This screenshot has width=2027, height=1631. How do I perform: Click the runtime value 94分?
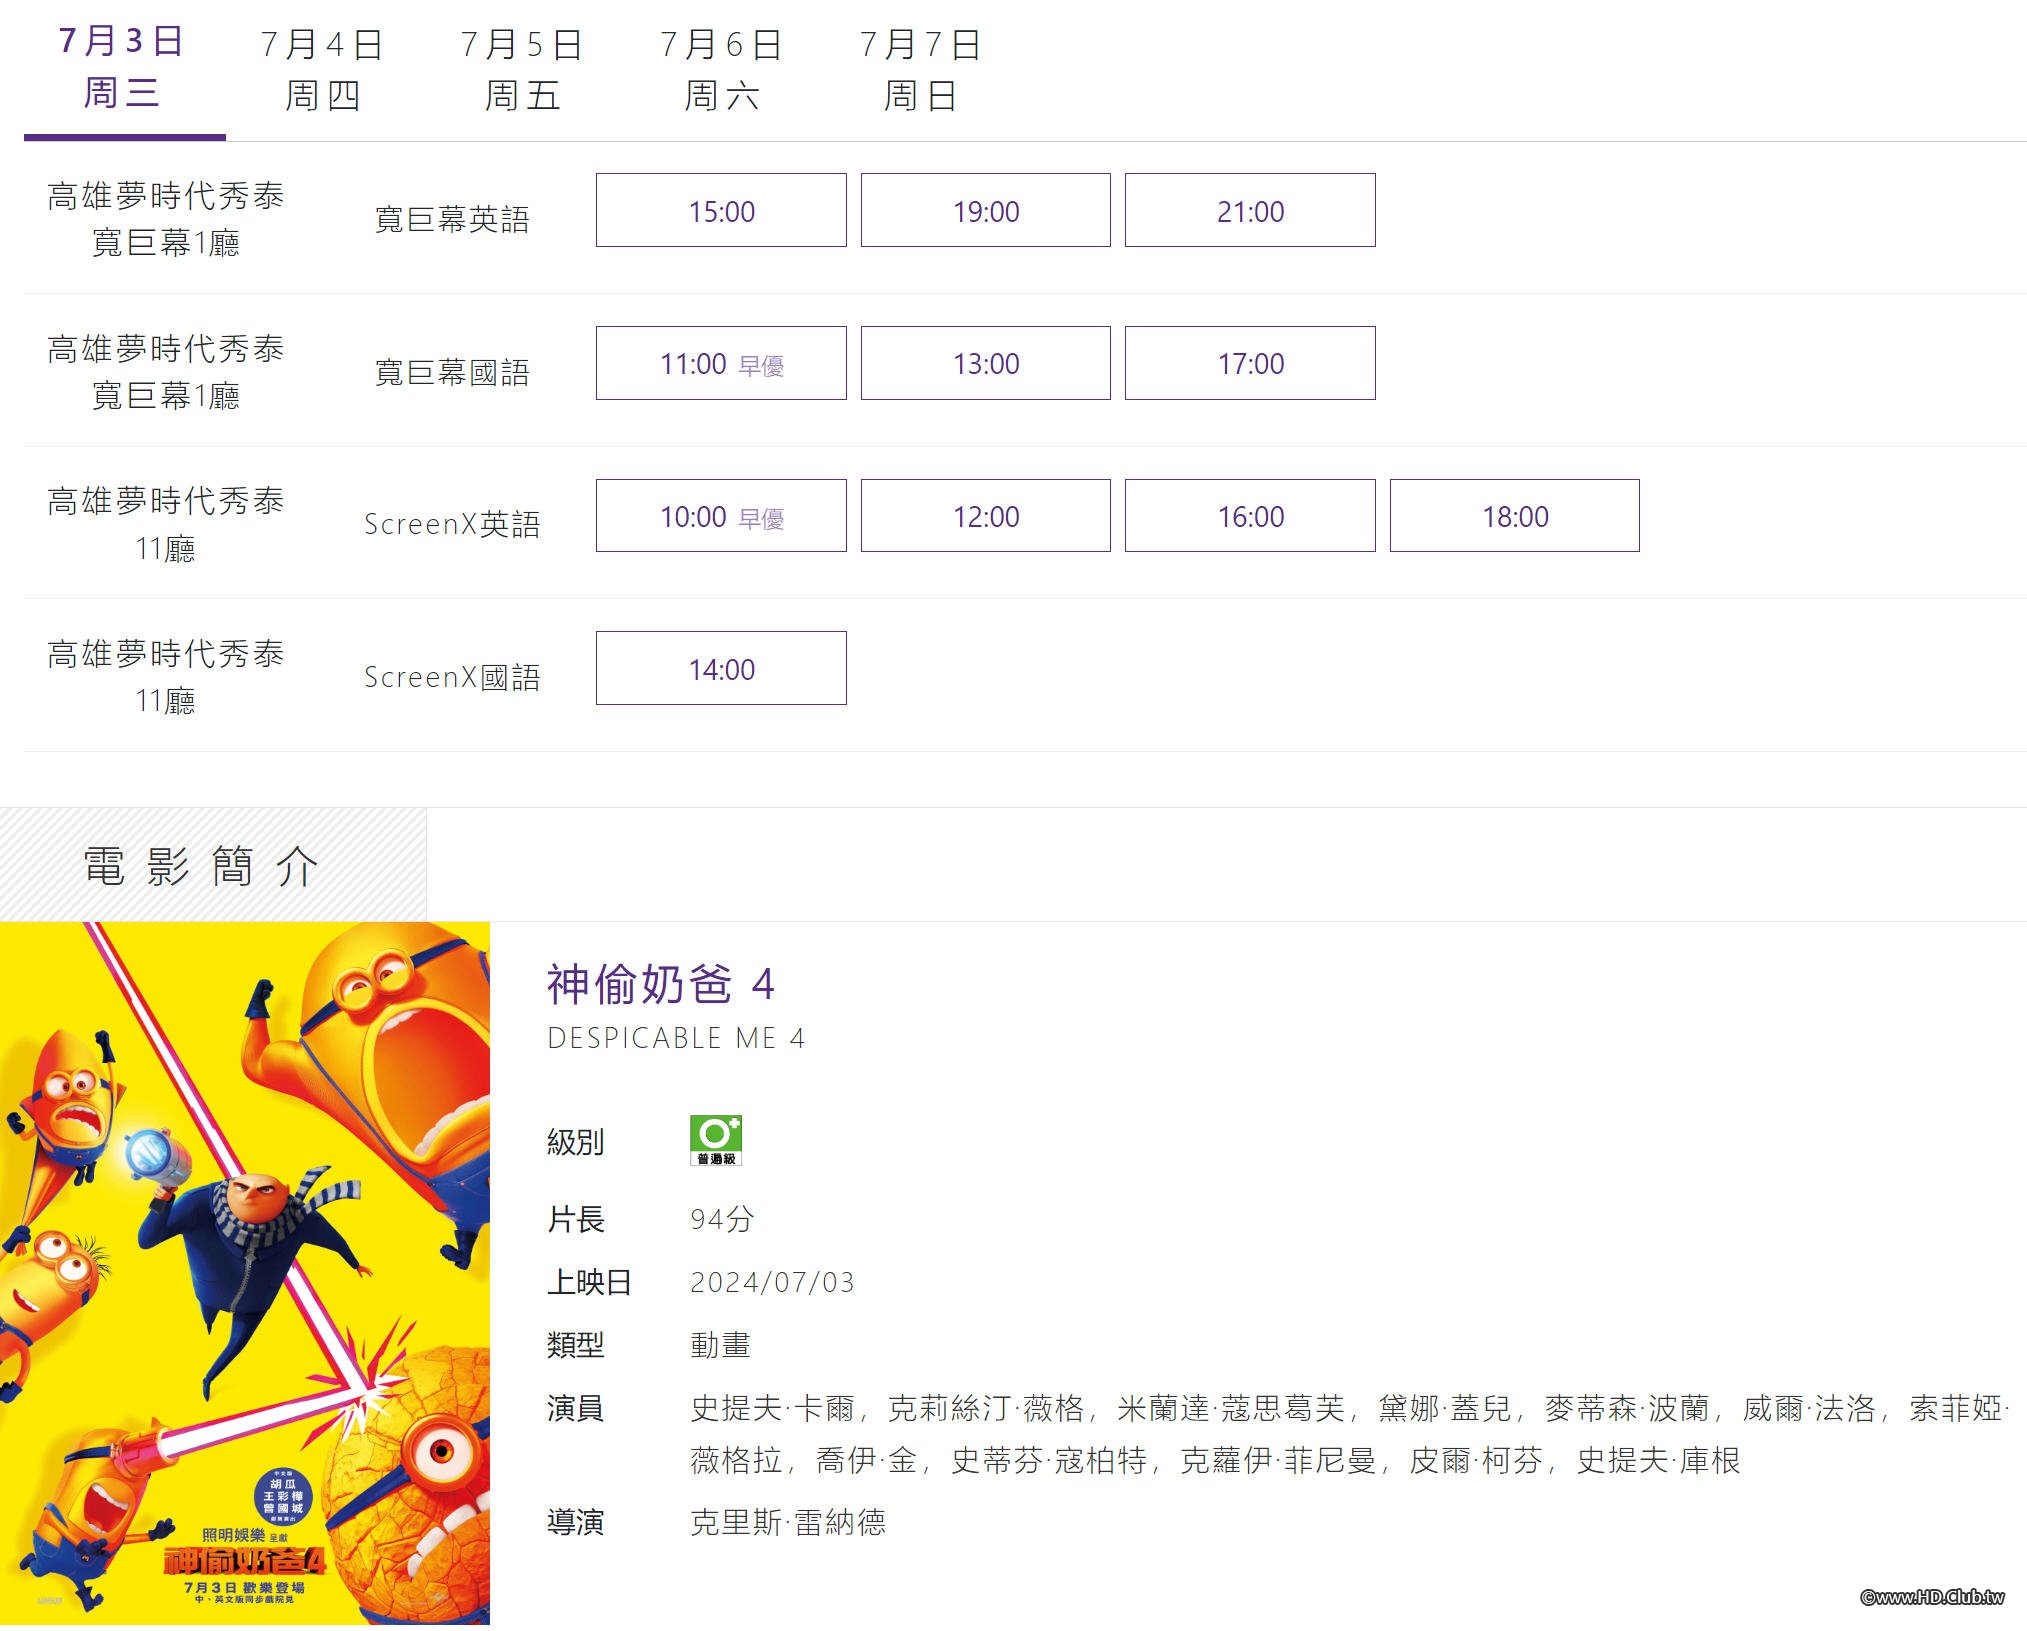click(722, 1219)
